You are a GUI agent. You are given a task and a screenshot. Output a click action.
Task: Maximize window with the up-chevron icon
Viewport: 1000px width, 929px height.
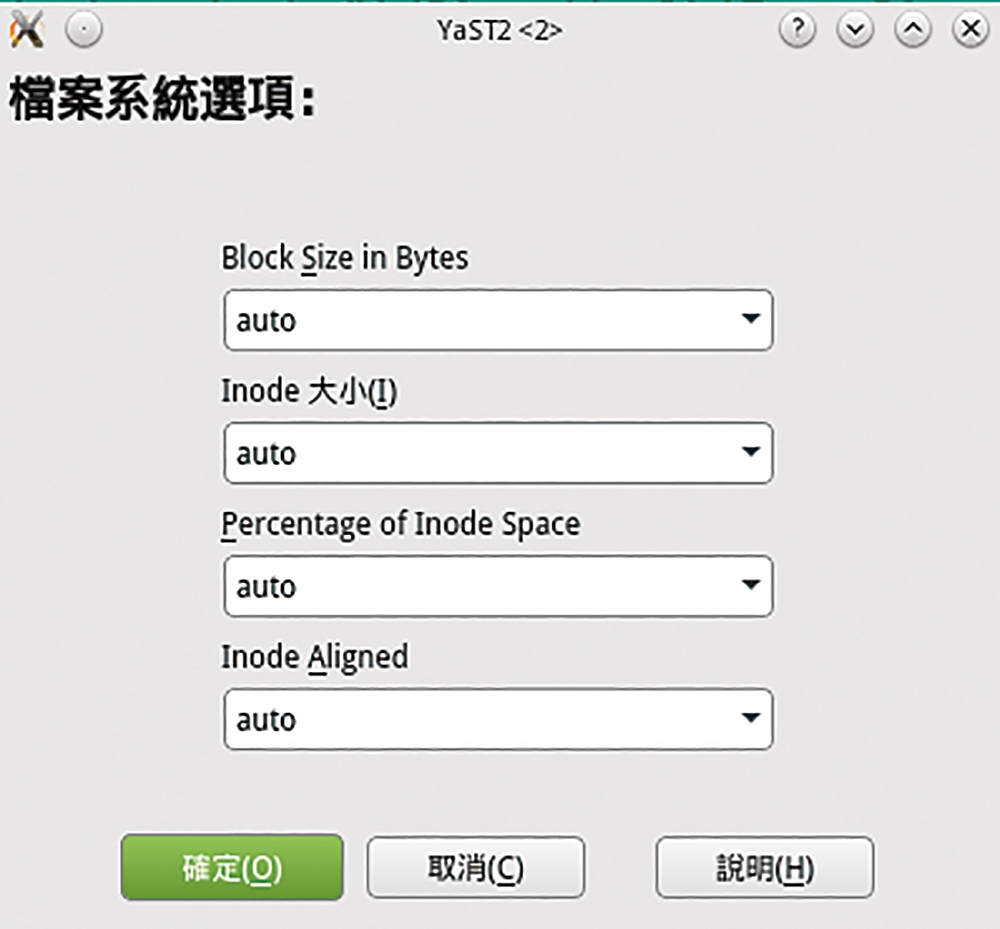pyautogui.click(x=913, y=29)
